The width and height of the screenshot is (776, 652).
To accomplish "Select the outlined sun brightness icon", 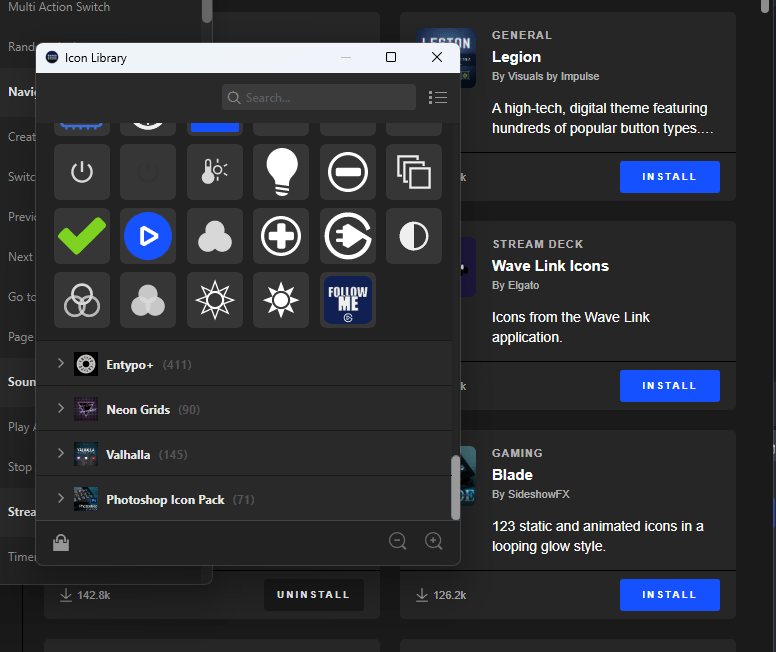I will [x=215, y=300].
